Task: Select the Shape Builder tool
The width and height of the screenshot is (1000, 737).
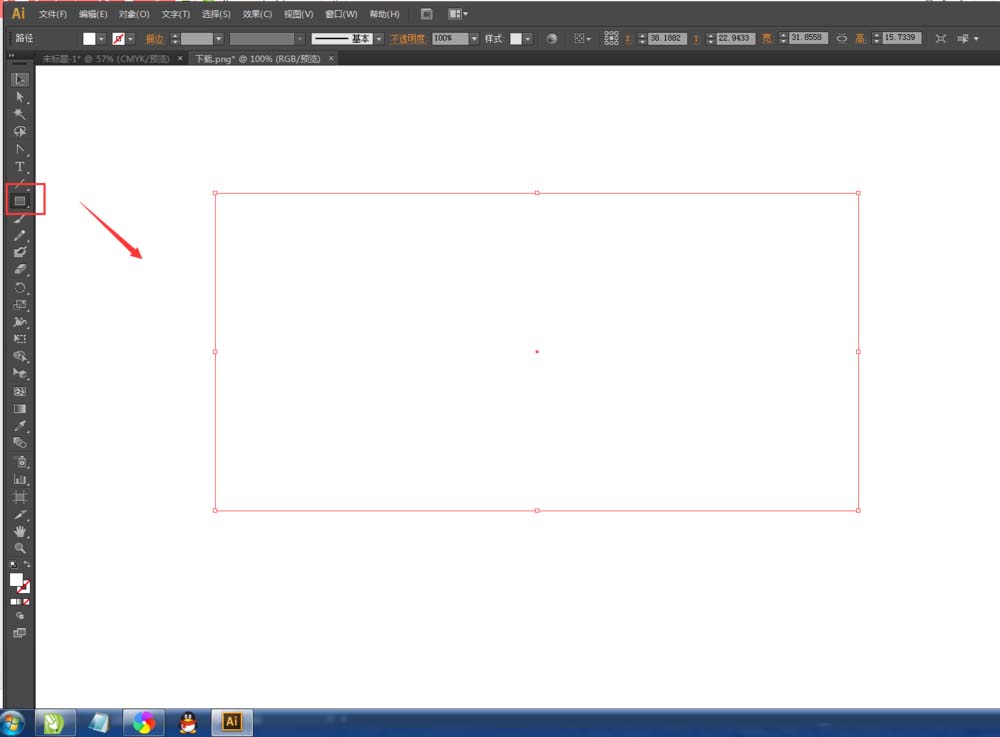Action: (20, 356)
